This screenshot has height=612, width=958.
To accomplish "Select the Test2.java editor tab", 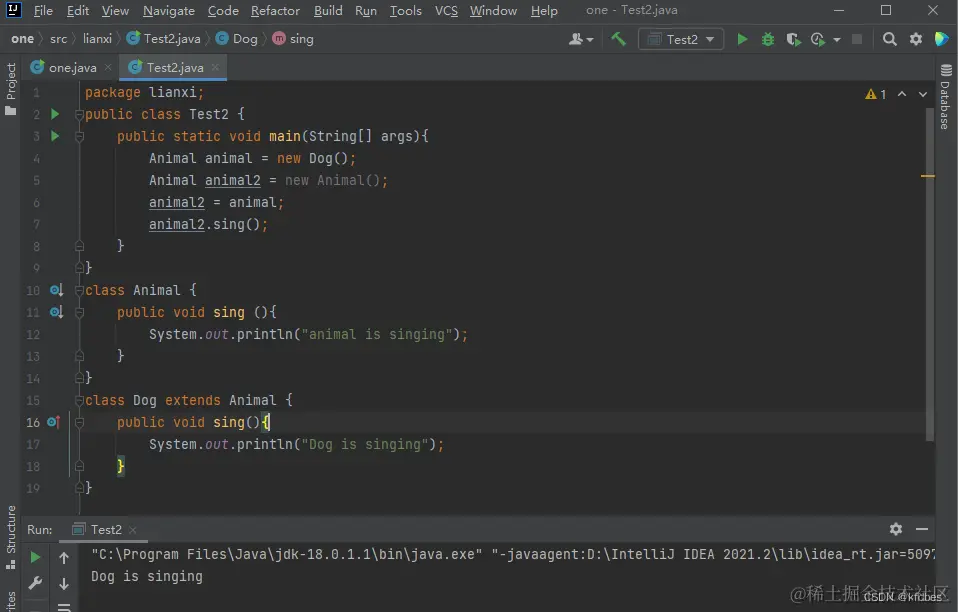I will (174, 67).
